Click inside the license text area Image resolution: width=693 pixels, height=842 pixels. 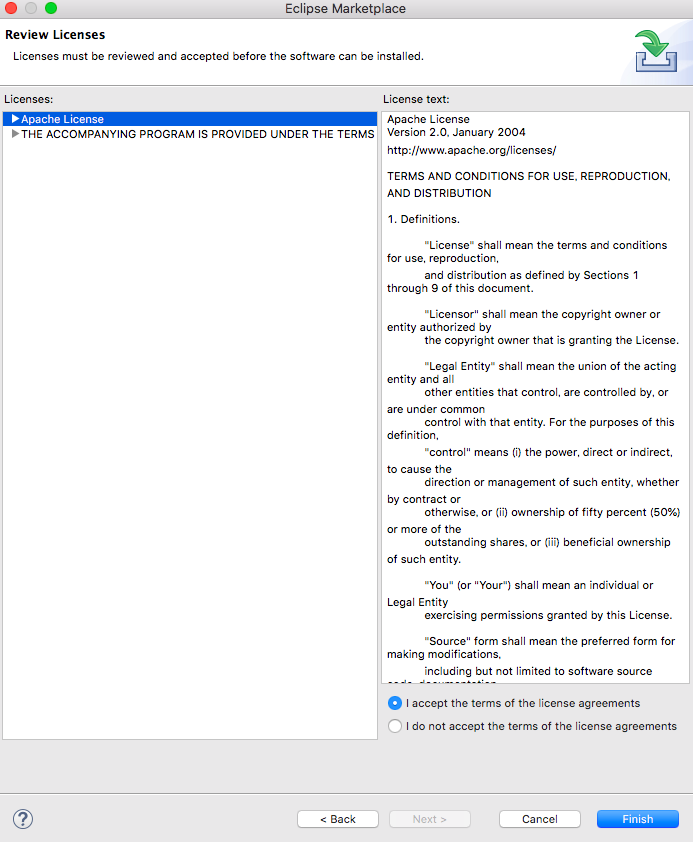point(535,397)
